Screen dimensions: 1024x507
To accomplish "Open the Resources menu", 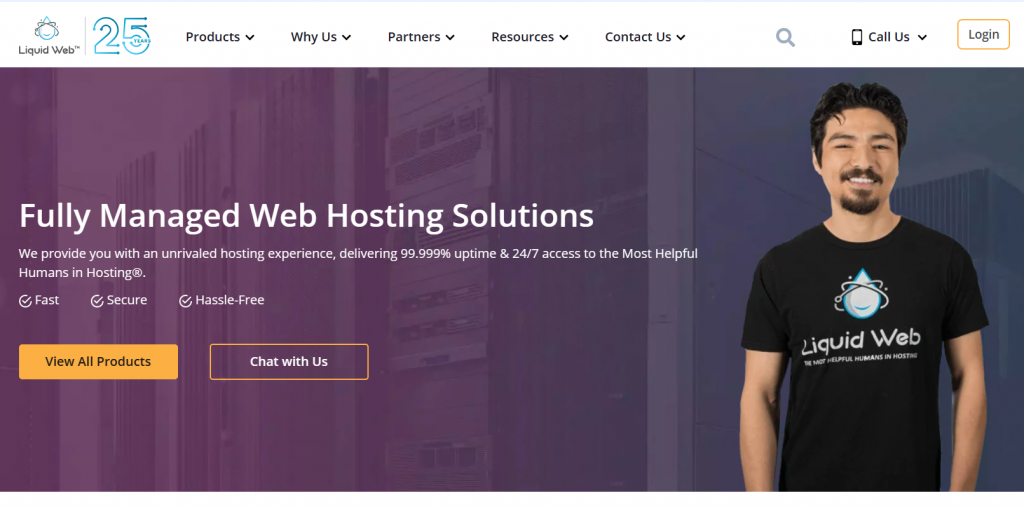I will [529, 37].
